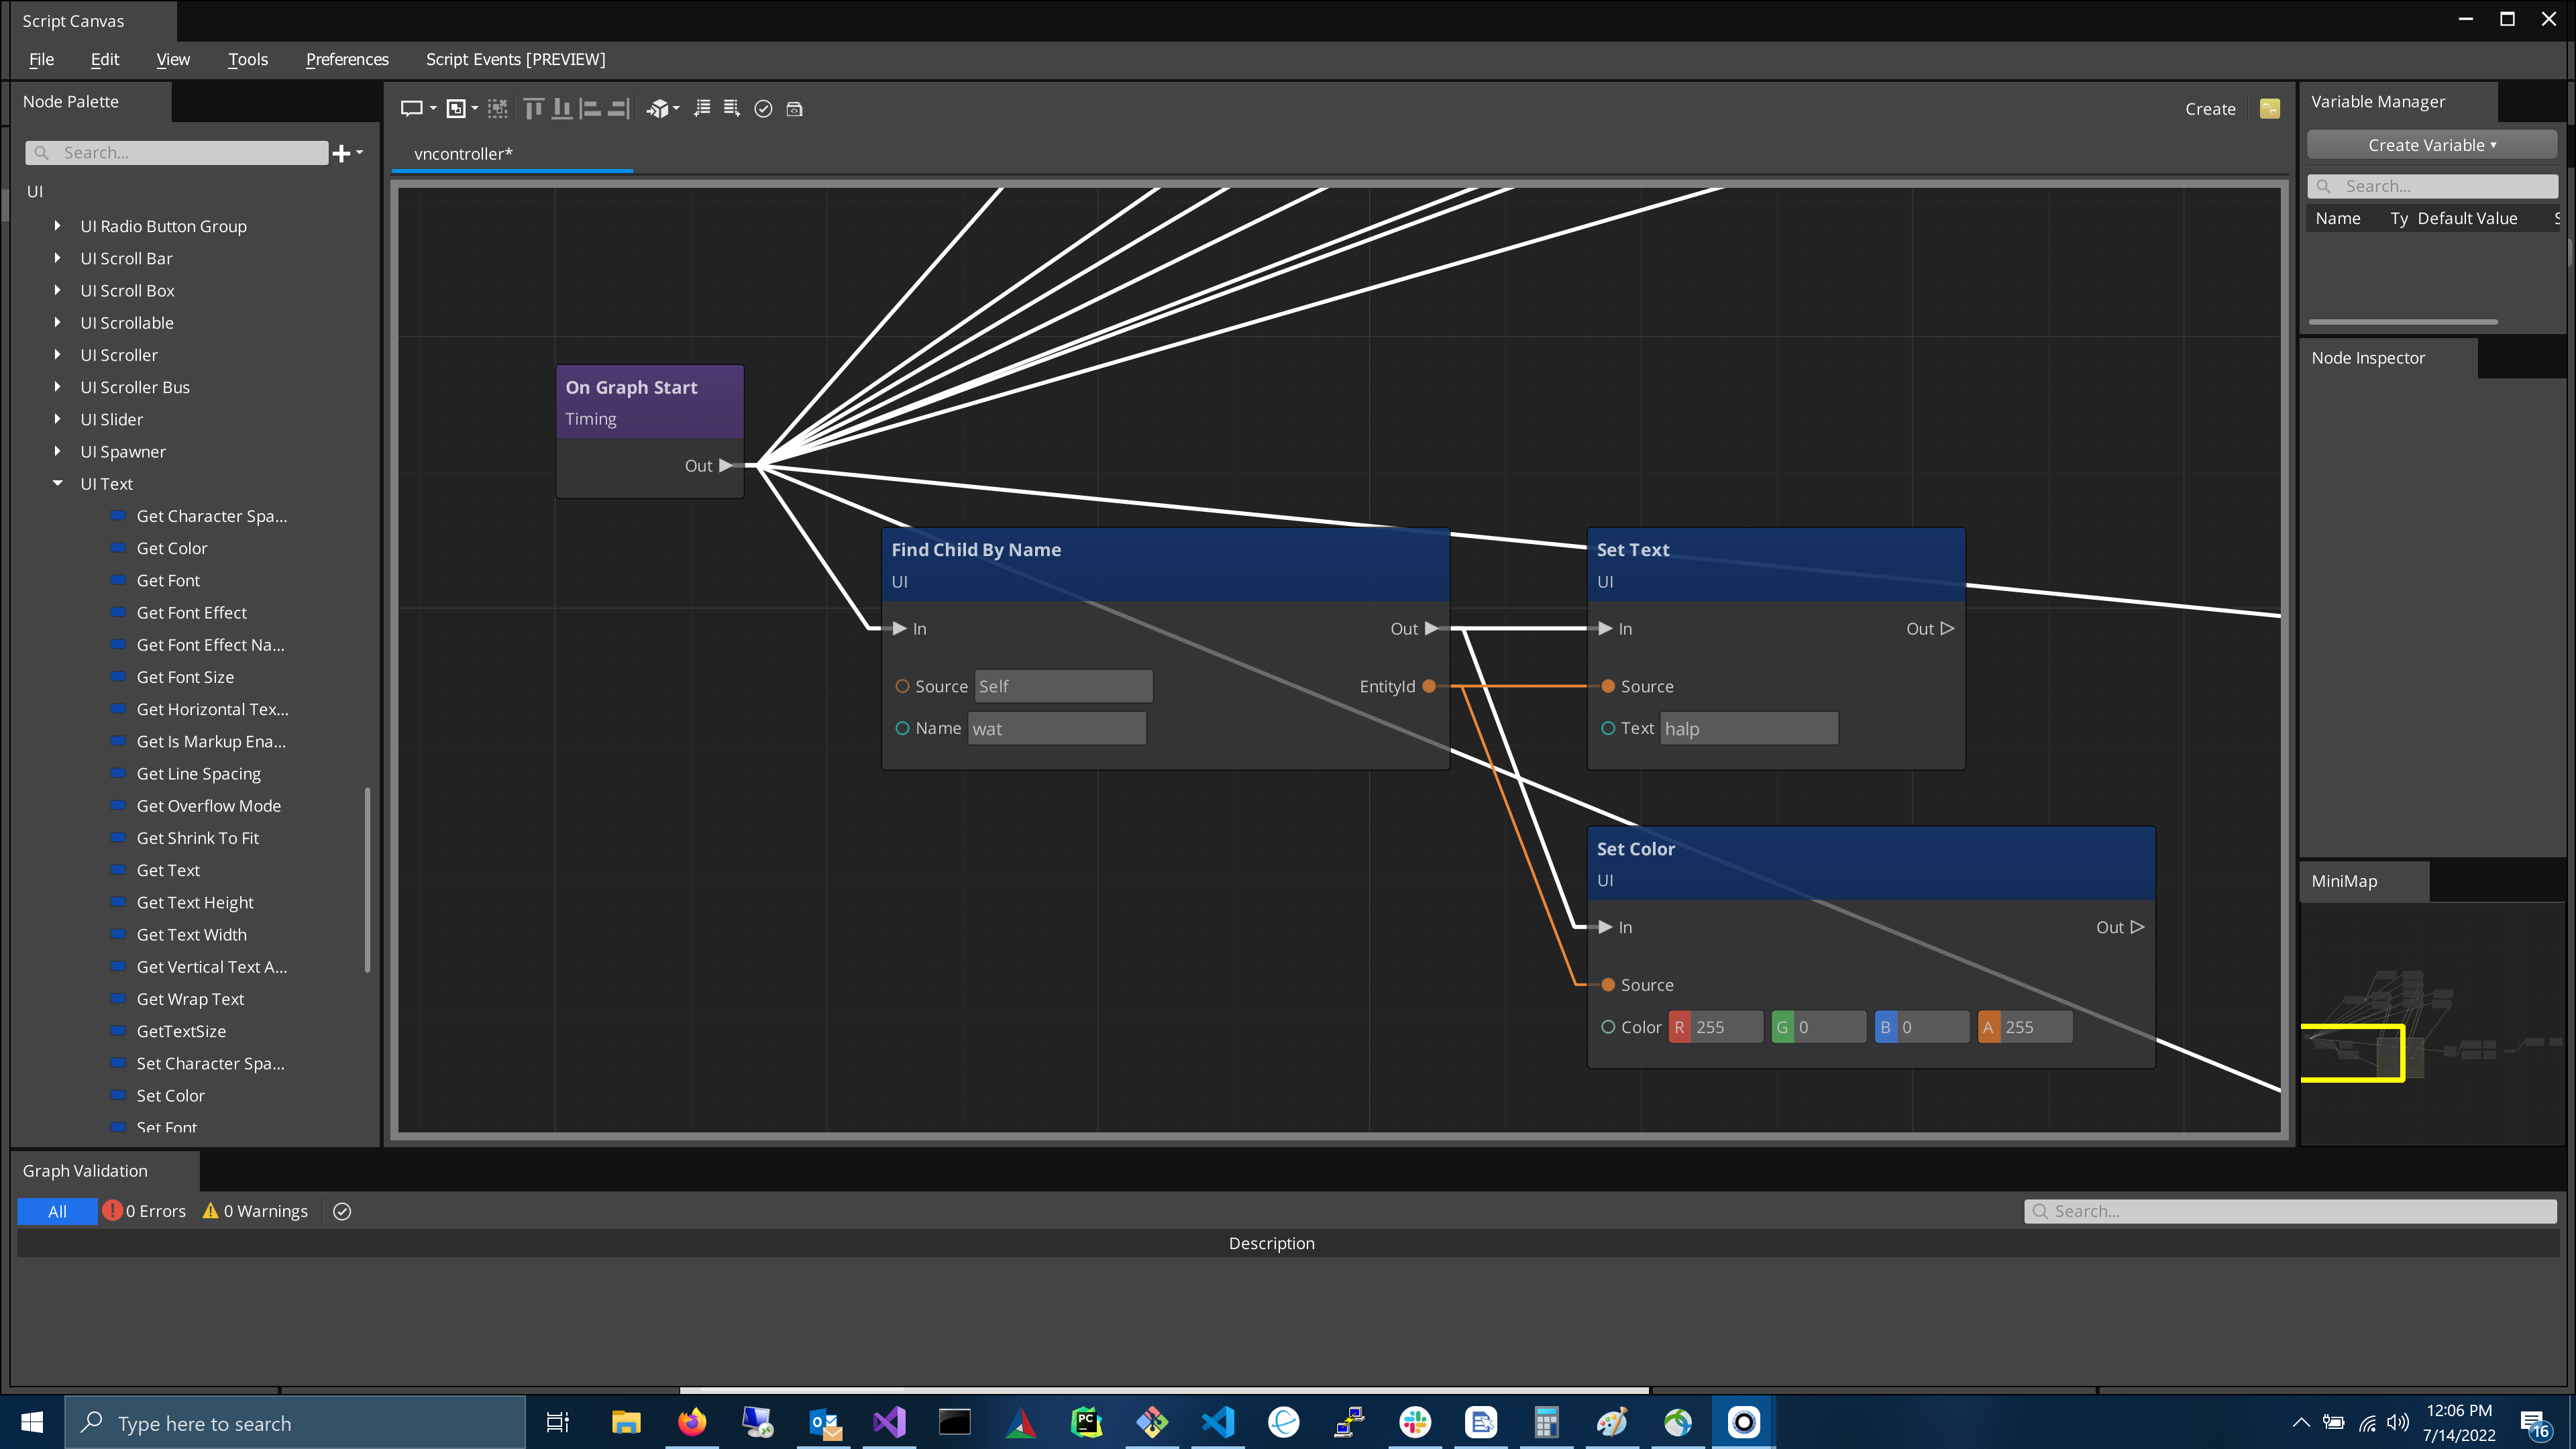2576x1449 pixels.
Task: Click the Name field containing wat
Action: click(1056, 729)
